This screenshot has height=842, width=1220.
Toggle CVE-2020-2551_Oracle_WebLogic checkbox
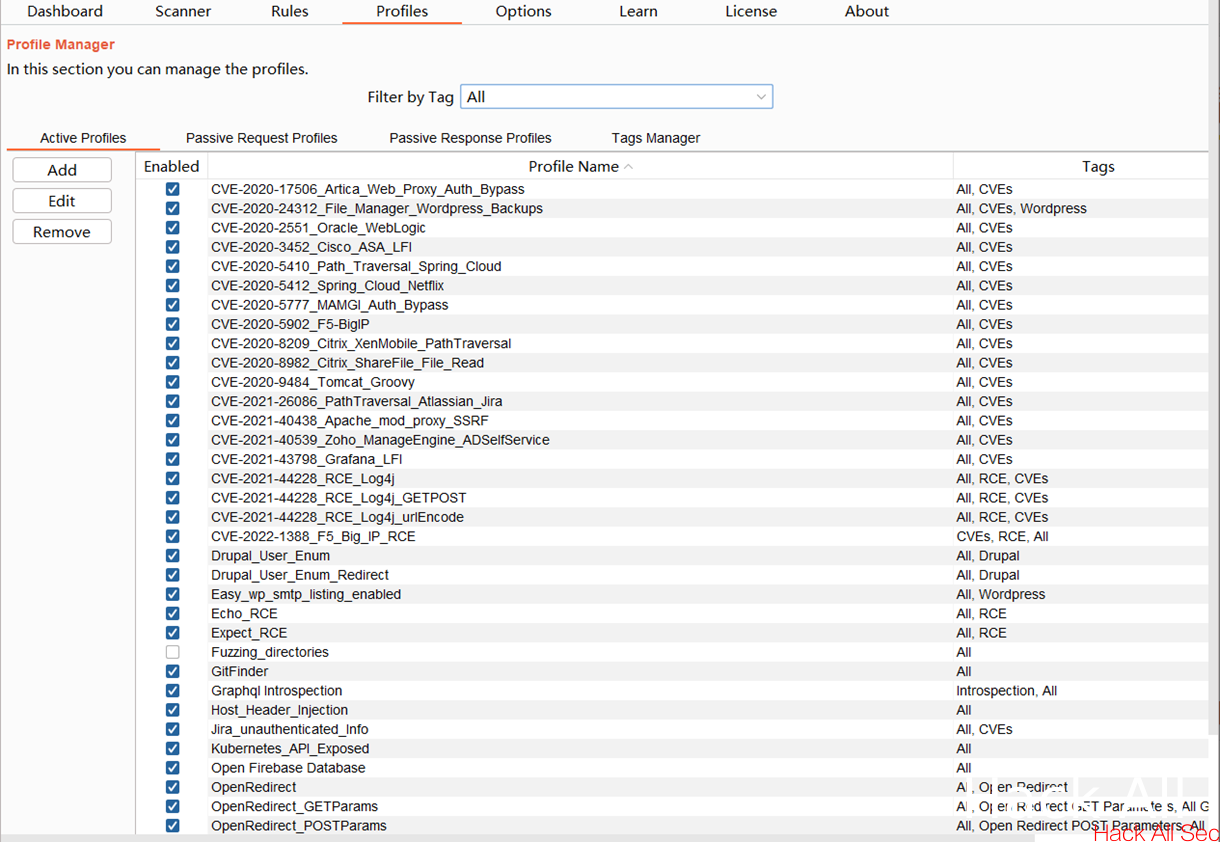pos(173,228)
